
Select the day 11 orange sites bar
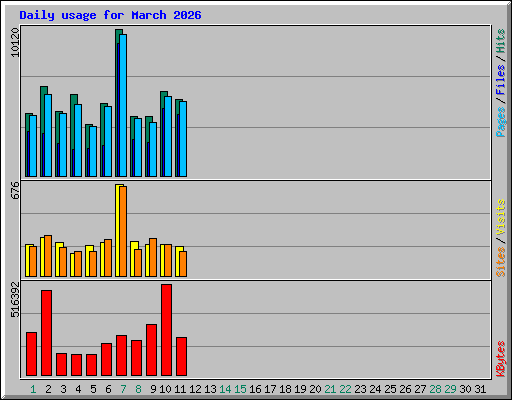click(x=183, y=264)
